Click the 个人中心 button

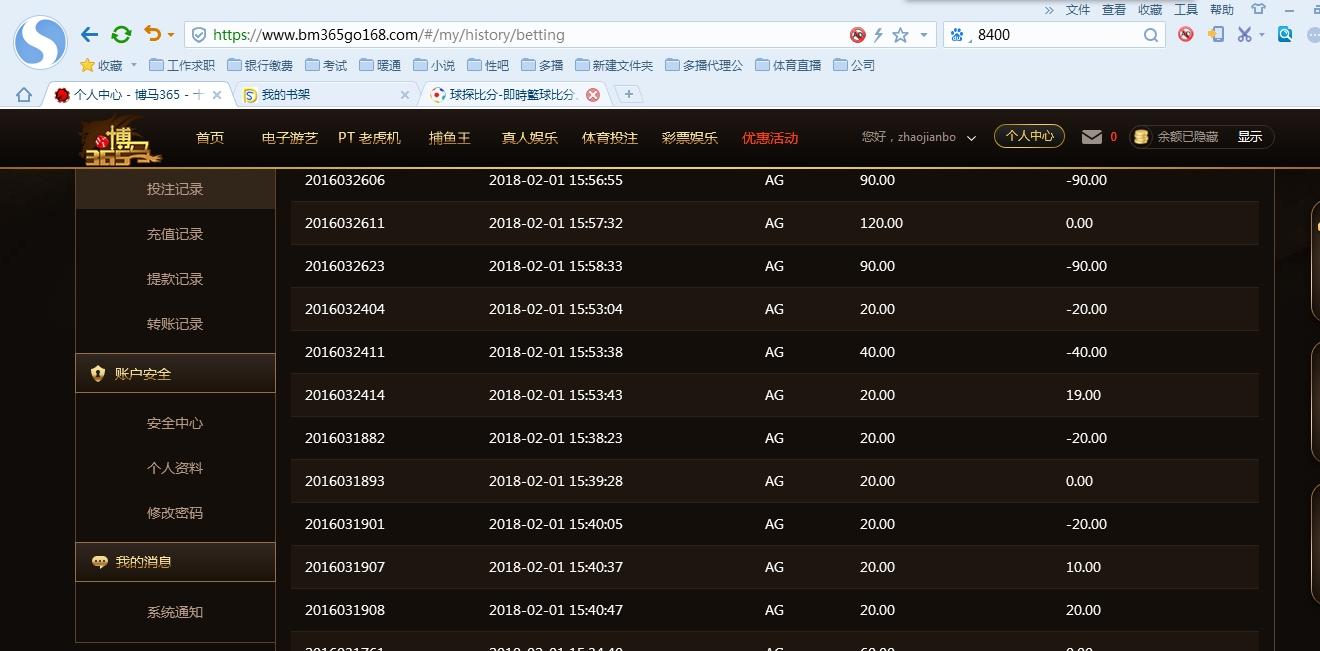1029,136
